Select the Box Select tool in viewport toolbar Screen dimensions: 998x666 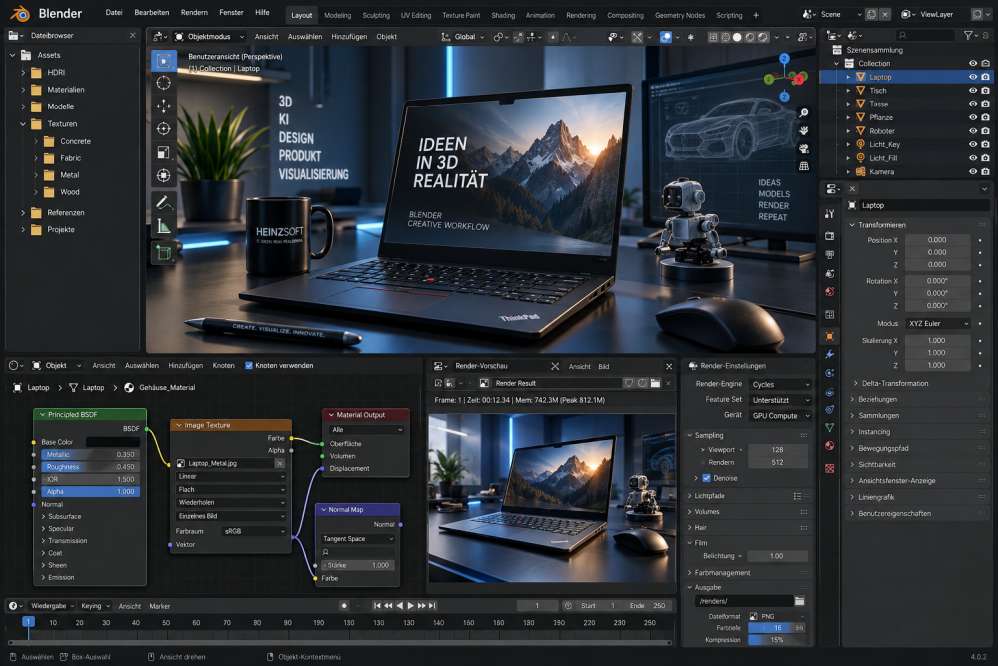coord(164,60)
